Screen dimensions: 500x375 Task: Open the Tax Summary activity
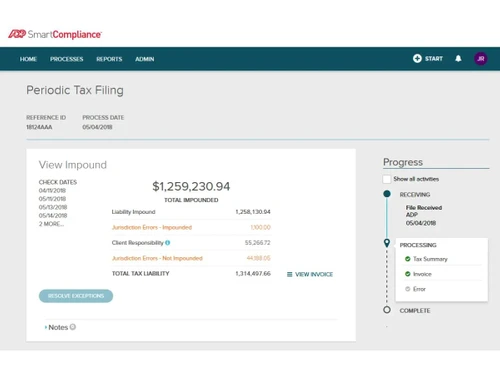[430, 259]
